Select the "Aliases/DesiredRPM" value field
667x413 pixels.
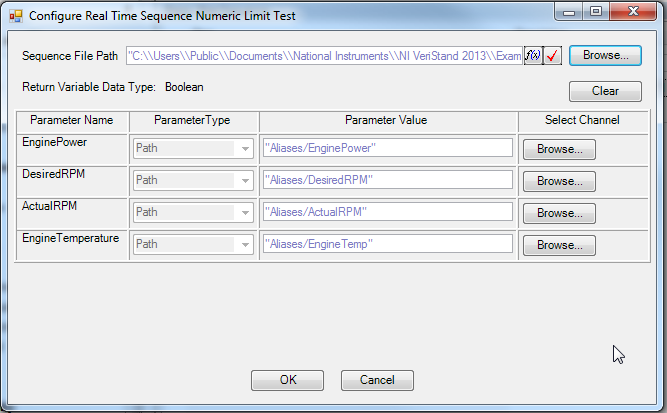pyautogui.click(x=387, y=181)
